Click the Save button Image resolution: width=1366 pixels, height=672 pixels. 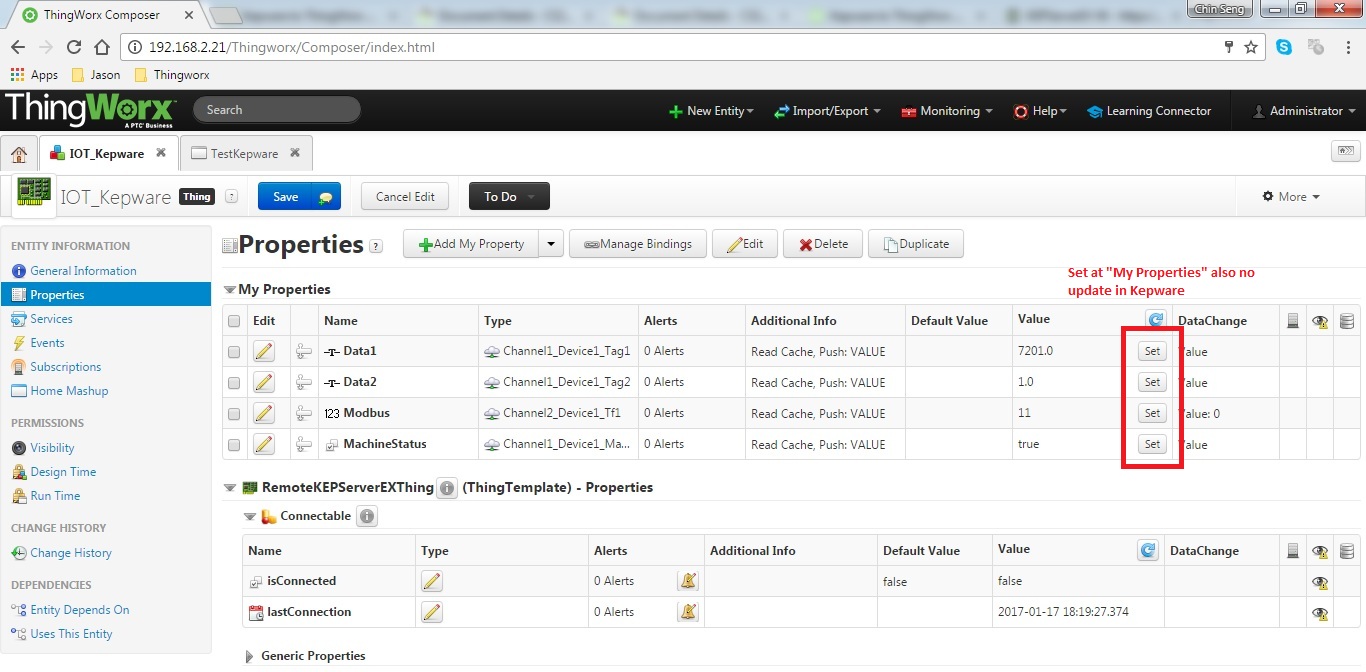(285, 197)
